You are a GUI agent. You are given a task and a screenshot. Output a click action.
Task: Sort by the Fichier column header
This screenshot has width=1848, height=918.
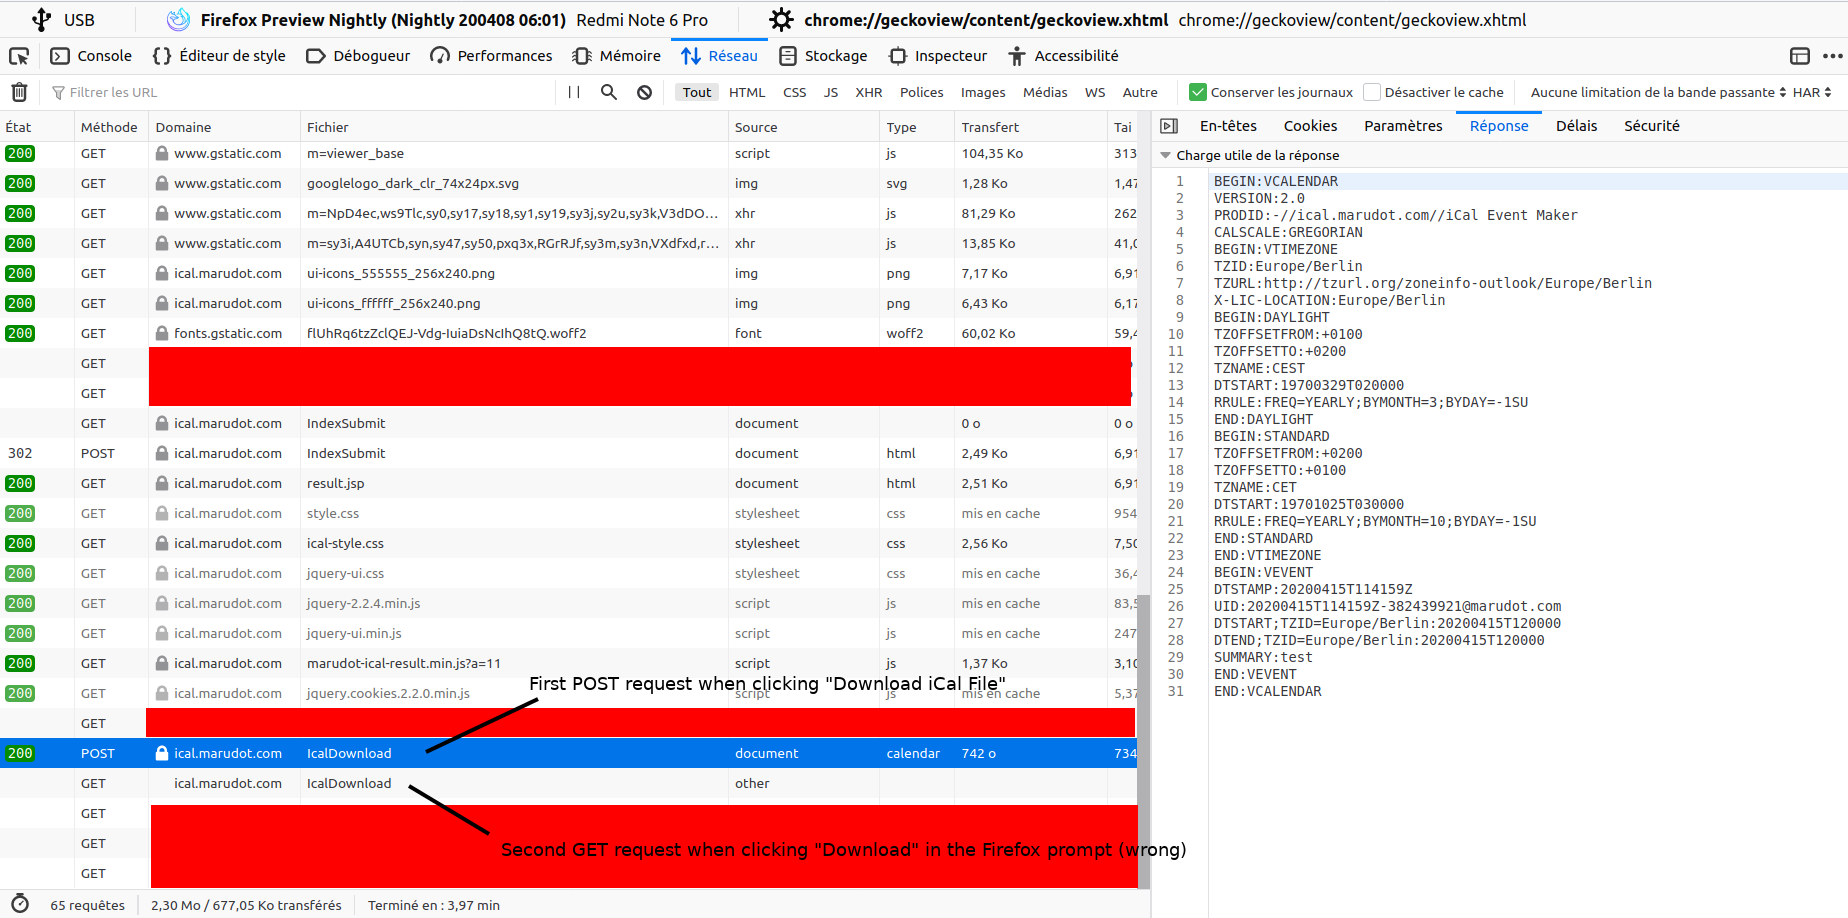point(514,127)
